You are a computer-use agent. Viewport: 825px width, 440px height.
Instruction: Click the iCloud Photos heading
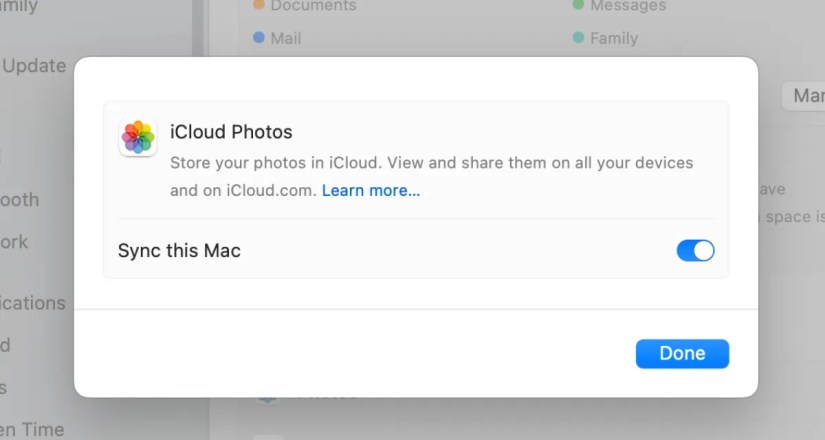click(231, 132)
